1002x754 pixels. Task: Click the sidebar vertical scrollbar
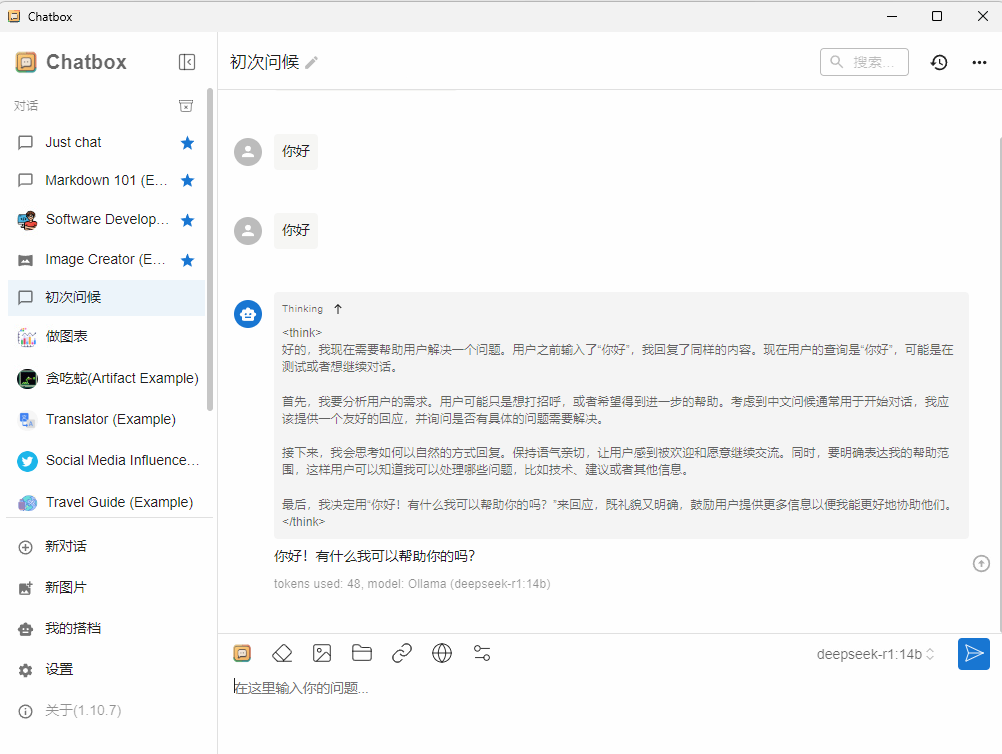coord(210,249)
